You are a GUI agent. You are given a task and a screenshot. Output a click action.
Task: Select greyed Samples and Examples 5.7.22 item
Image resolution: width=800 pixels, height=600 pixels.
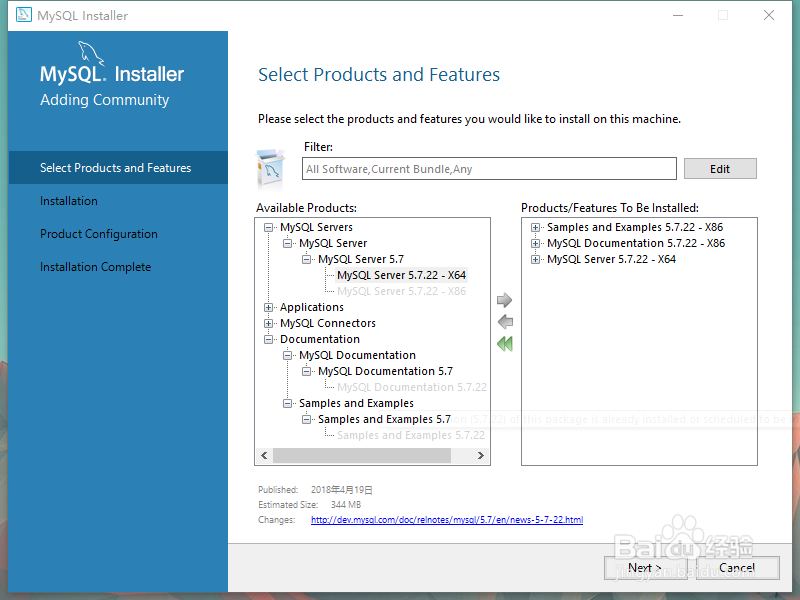(x=411, y=435)
